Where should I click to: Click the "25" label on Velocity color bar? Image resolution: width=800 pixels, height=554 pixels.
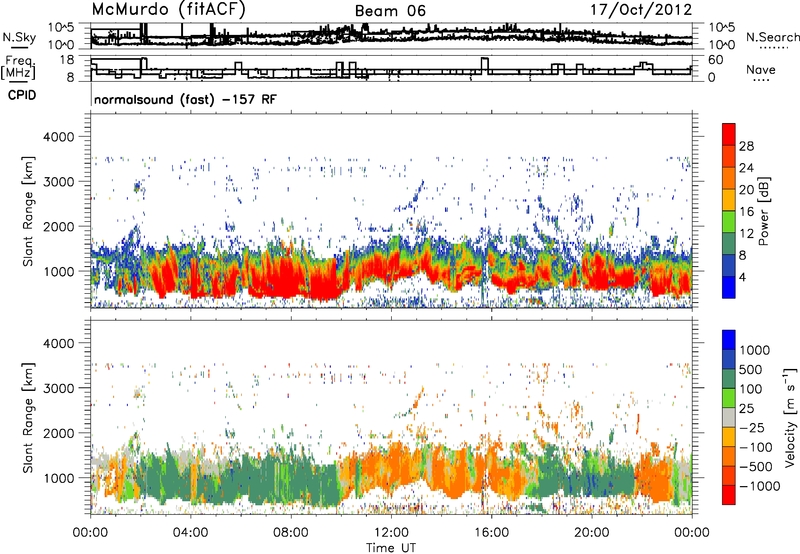[746, 408]
